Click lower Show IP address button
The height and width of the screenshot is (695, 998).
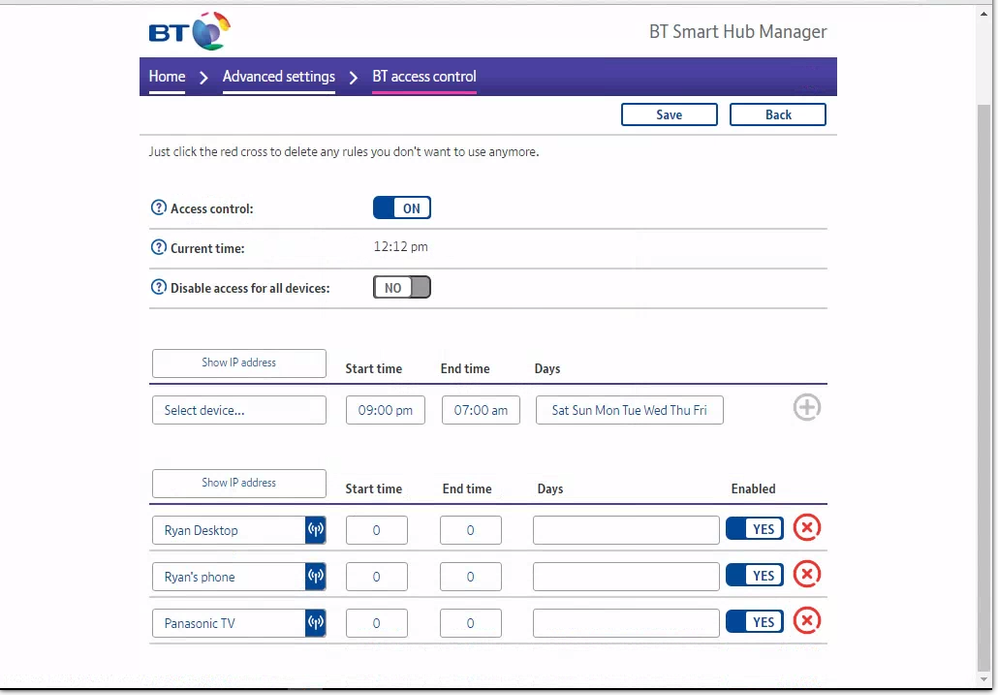[x=239, y=483]
